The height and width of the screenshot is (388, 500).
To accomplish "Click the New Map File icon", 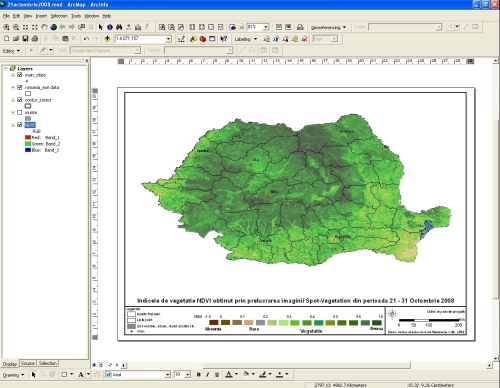I will (6, 39).
